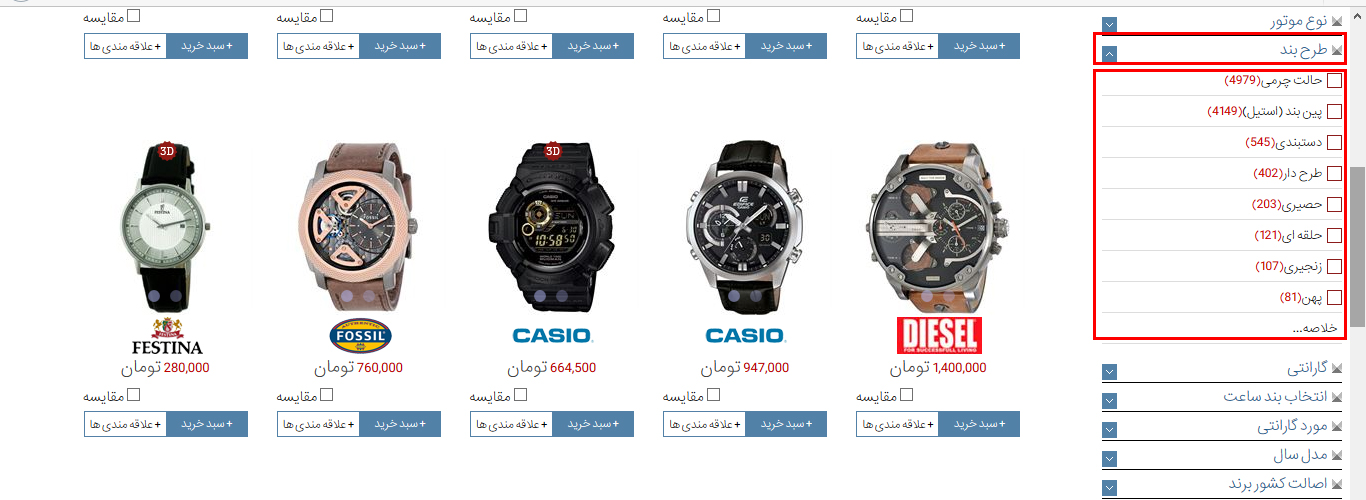View 3D badge on the Festina watch

coord(167,151)
